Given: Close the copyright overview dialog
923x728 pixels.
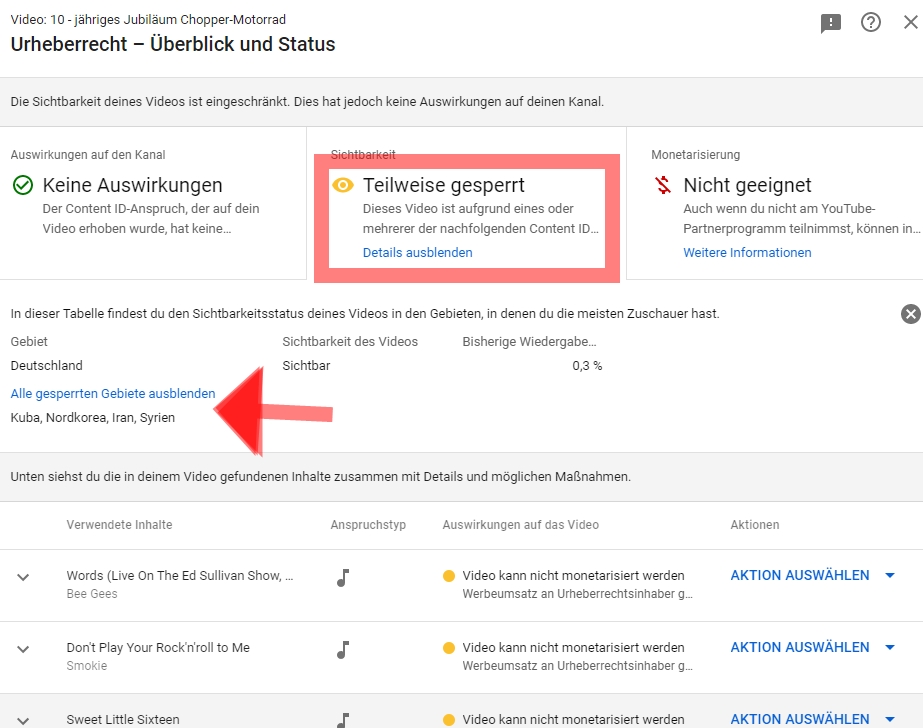Looking at the screenshot, I should [911, 22].
